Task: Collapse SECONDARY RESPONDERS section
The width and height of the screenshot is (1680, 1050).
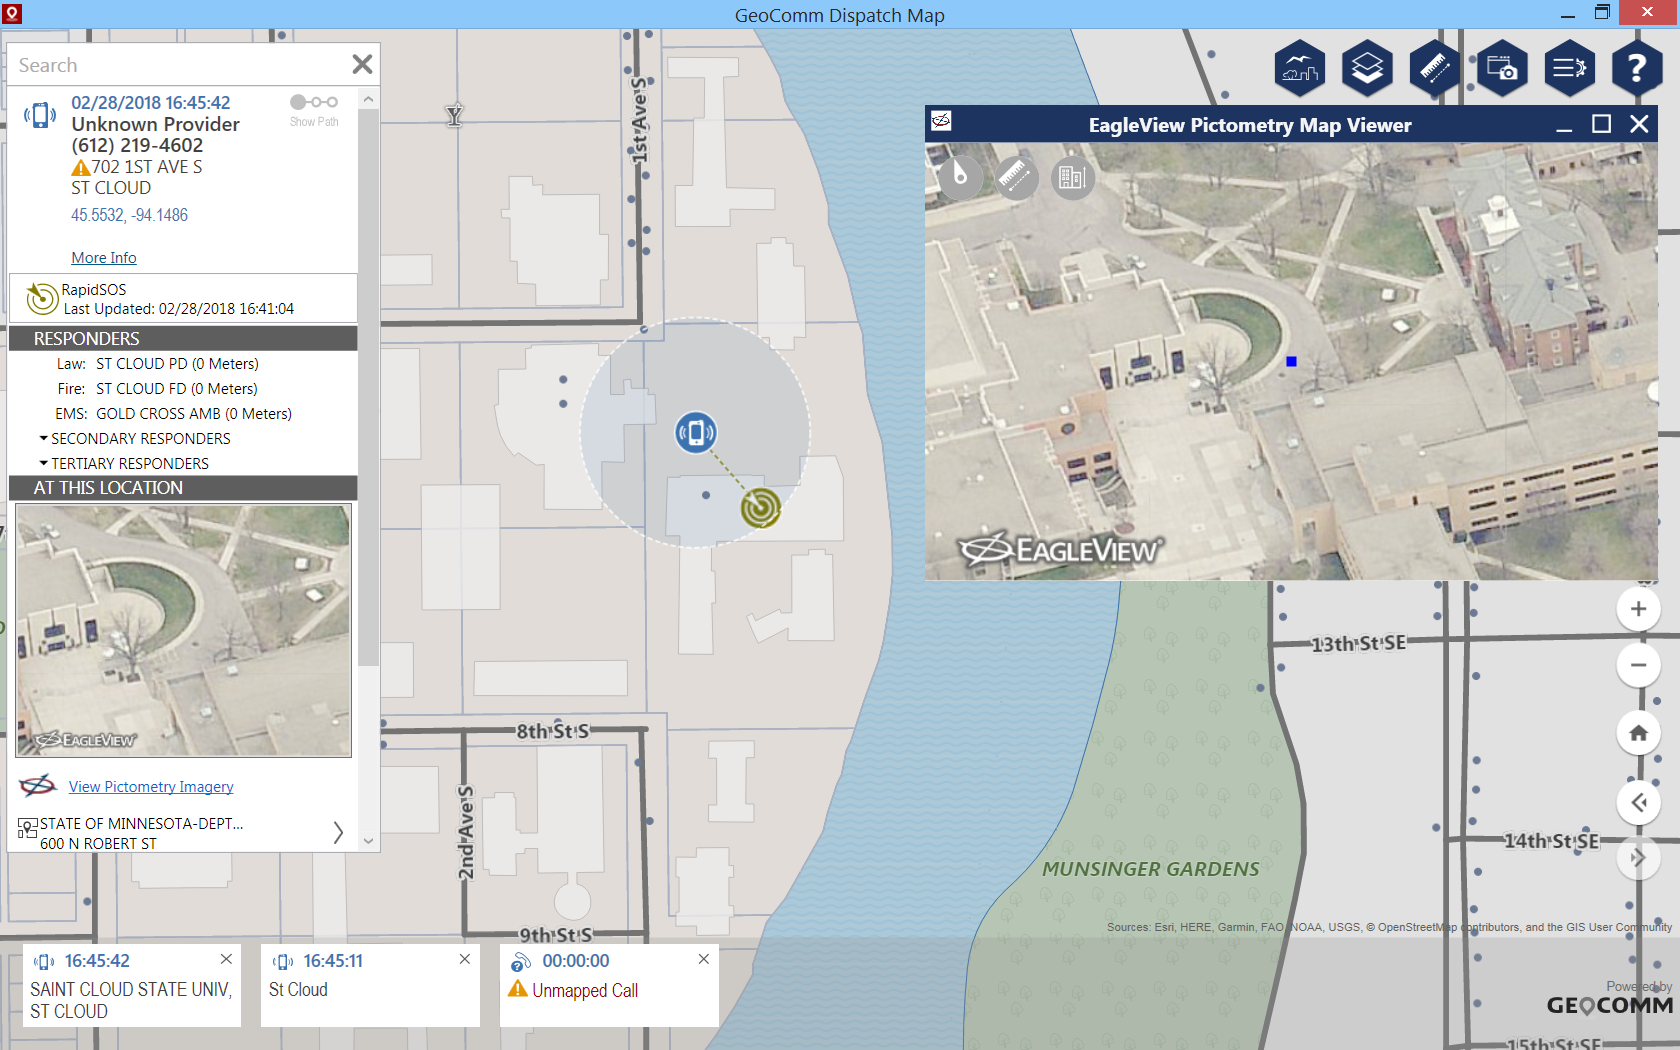Action: click(x=43, y=438)
